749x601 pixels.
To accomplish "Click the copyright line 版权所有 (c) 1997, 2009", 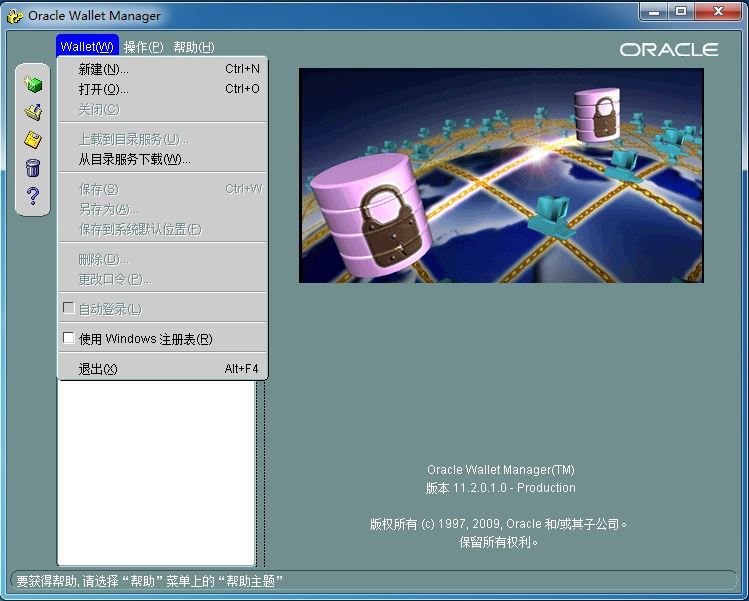I will pos(498,524).
